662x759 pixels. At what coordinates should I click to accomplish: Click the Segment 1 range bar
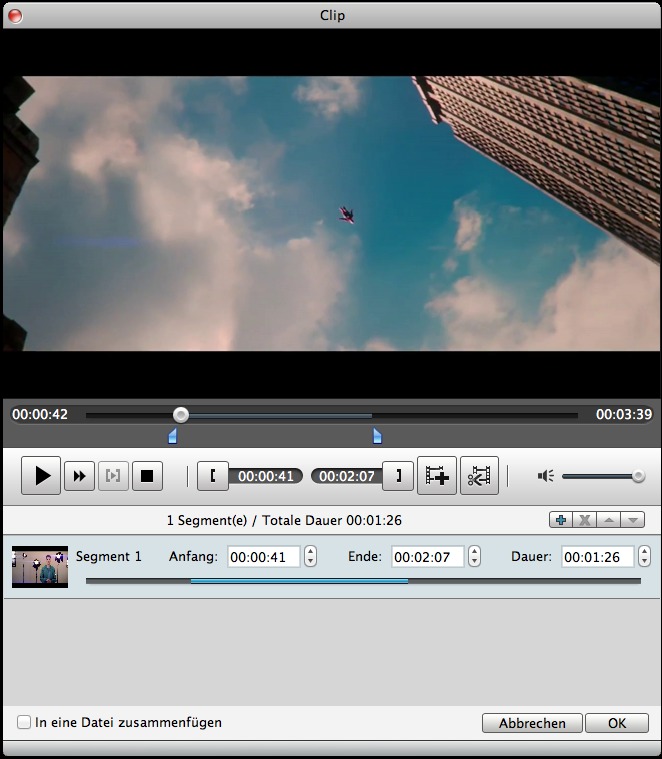[363, 581]
